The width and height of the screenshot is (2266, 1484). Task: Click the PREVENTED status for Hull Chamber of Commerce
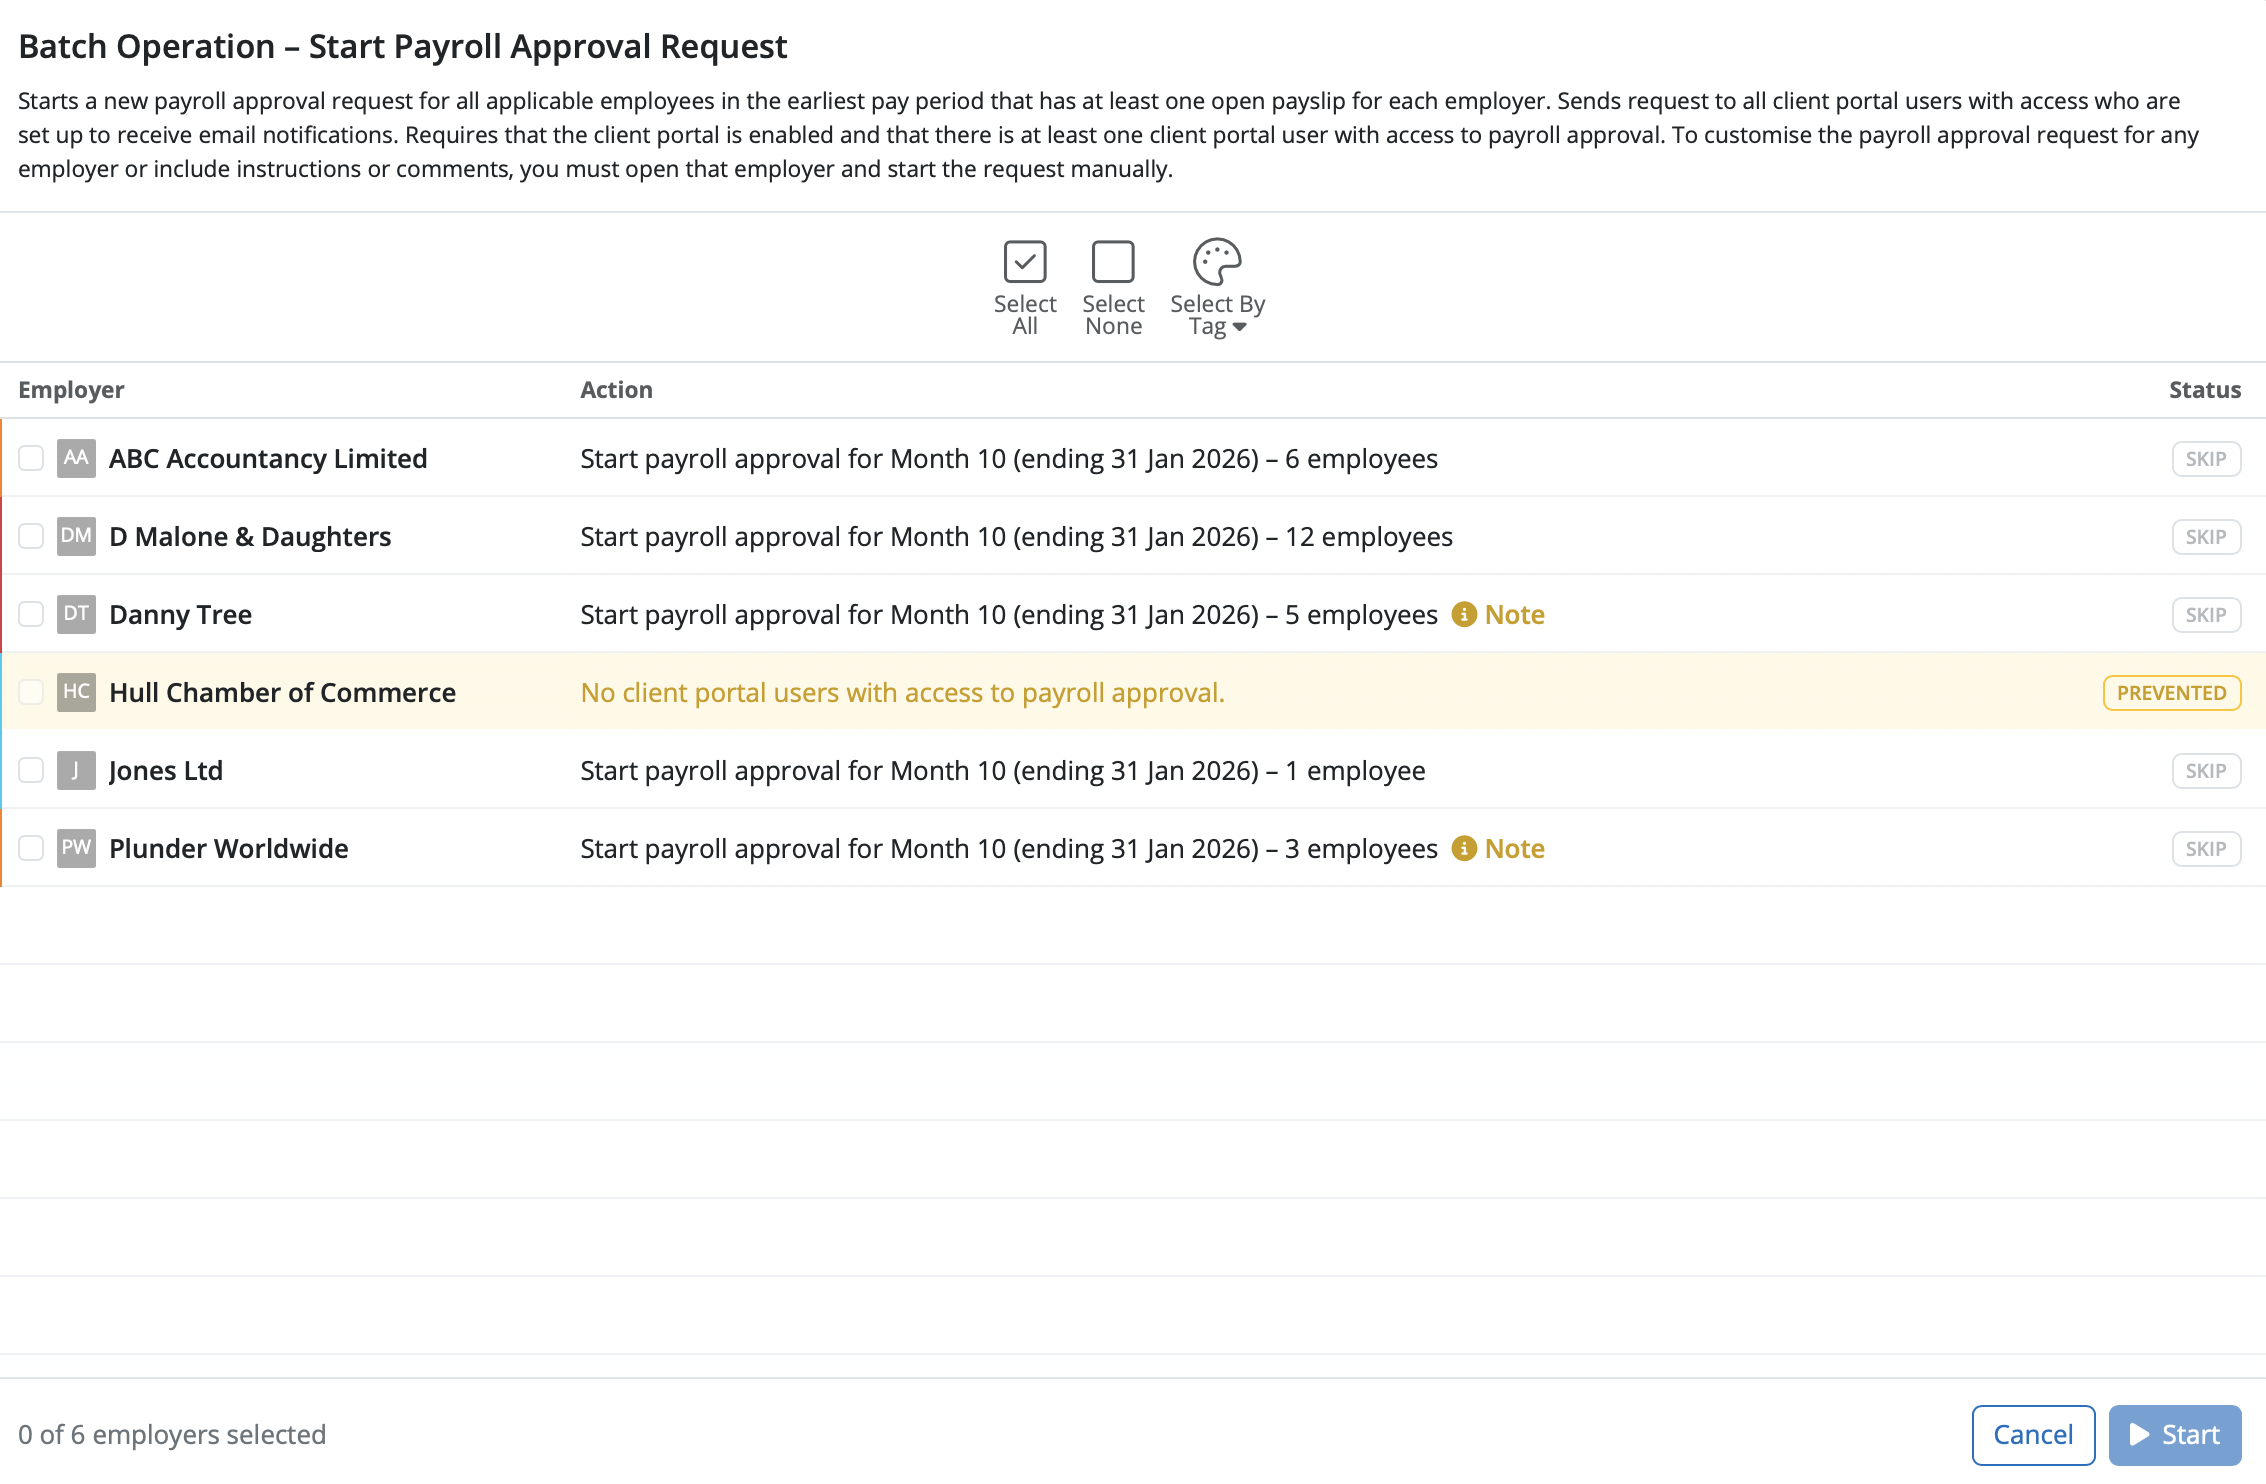coord(2171,692)
